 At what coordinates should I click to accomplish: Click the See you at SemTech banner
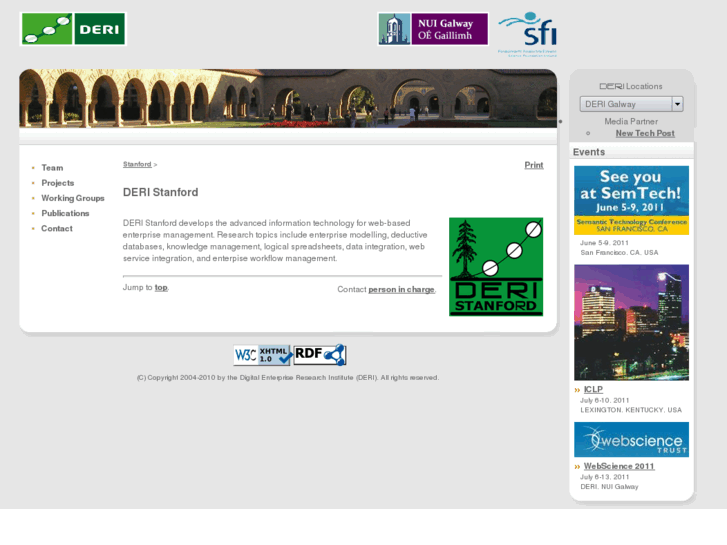pos(631,200)
